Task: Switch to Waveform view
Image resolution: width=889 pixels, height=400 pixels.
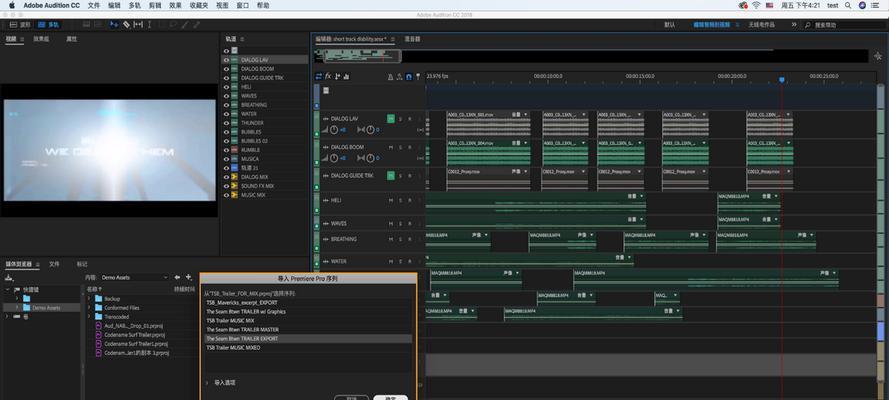Action: (20, 25)
